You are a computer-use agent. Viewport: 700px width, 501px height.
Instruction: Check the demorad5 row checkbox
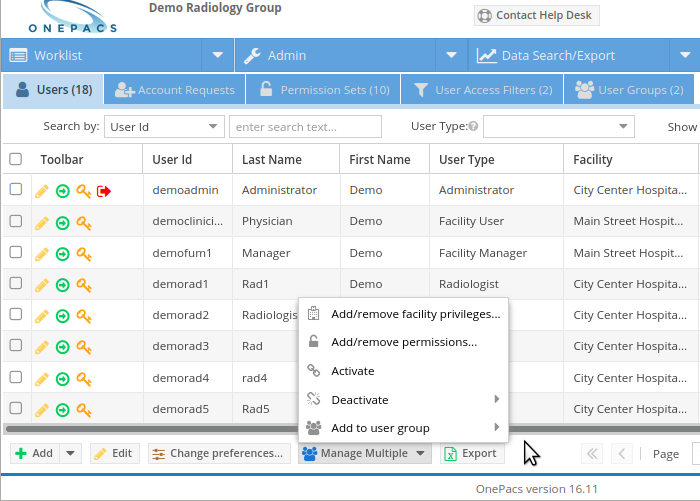(x=16, y=408)
